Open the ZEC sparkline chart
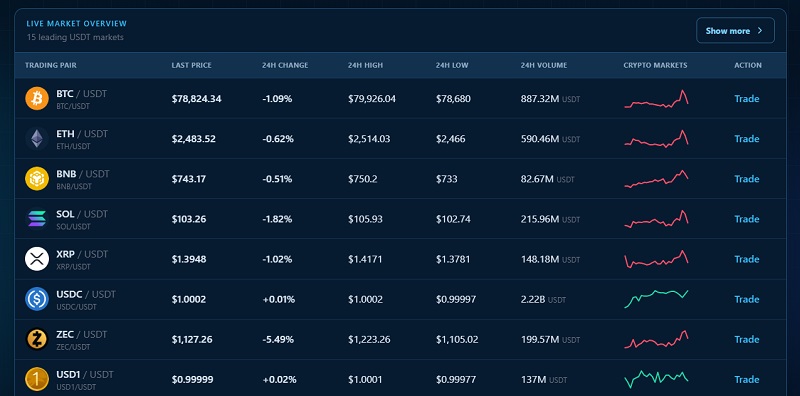Screen dimensions: 800x396 [x=656, y=339]
